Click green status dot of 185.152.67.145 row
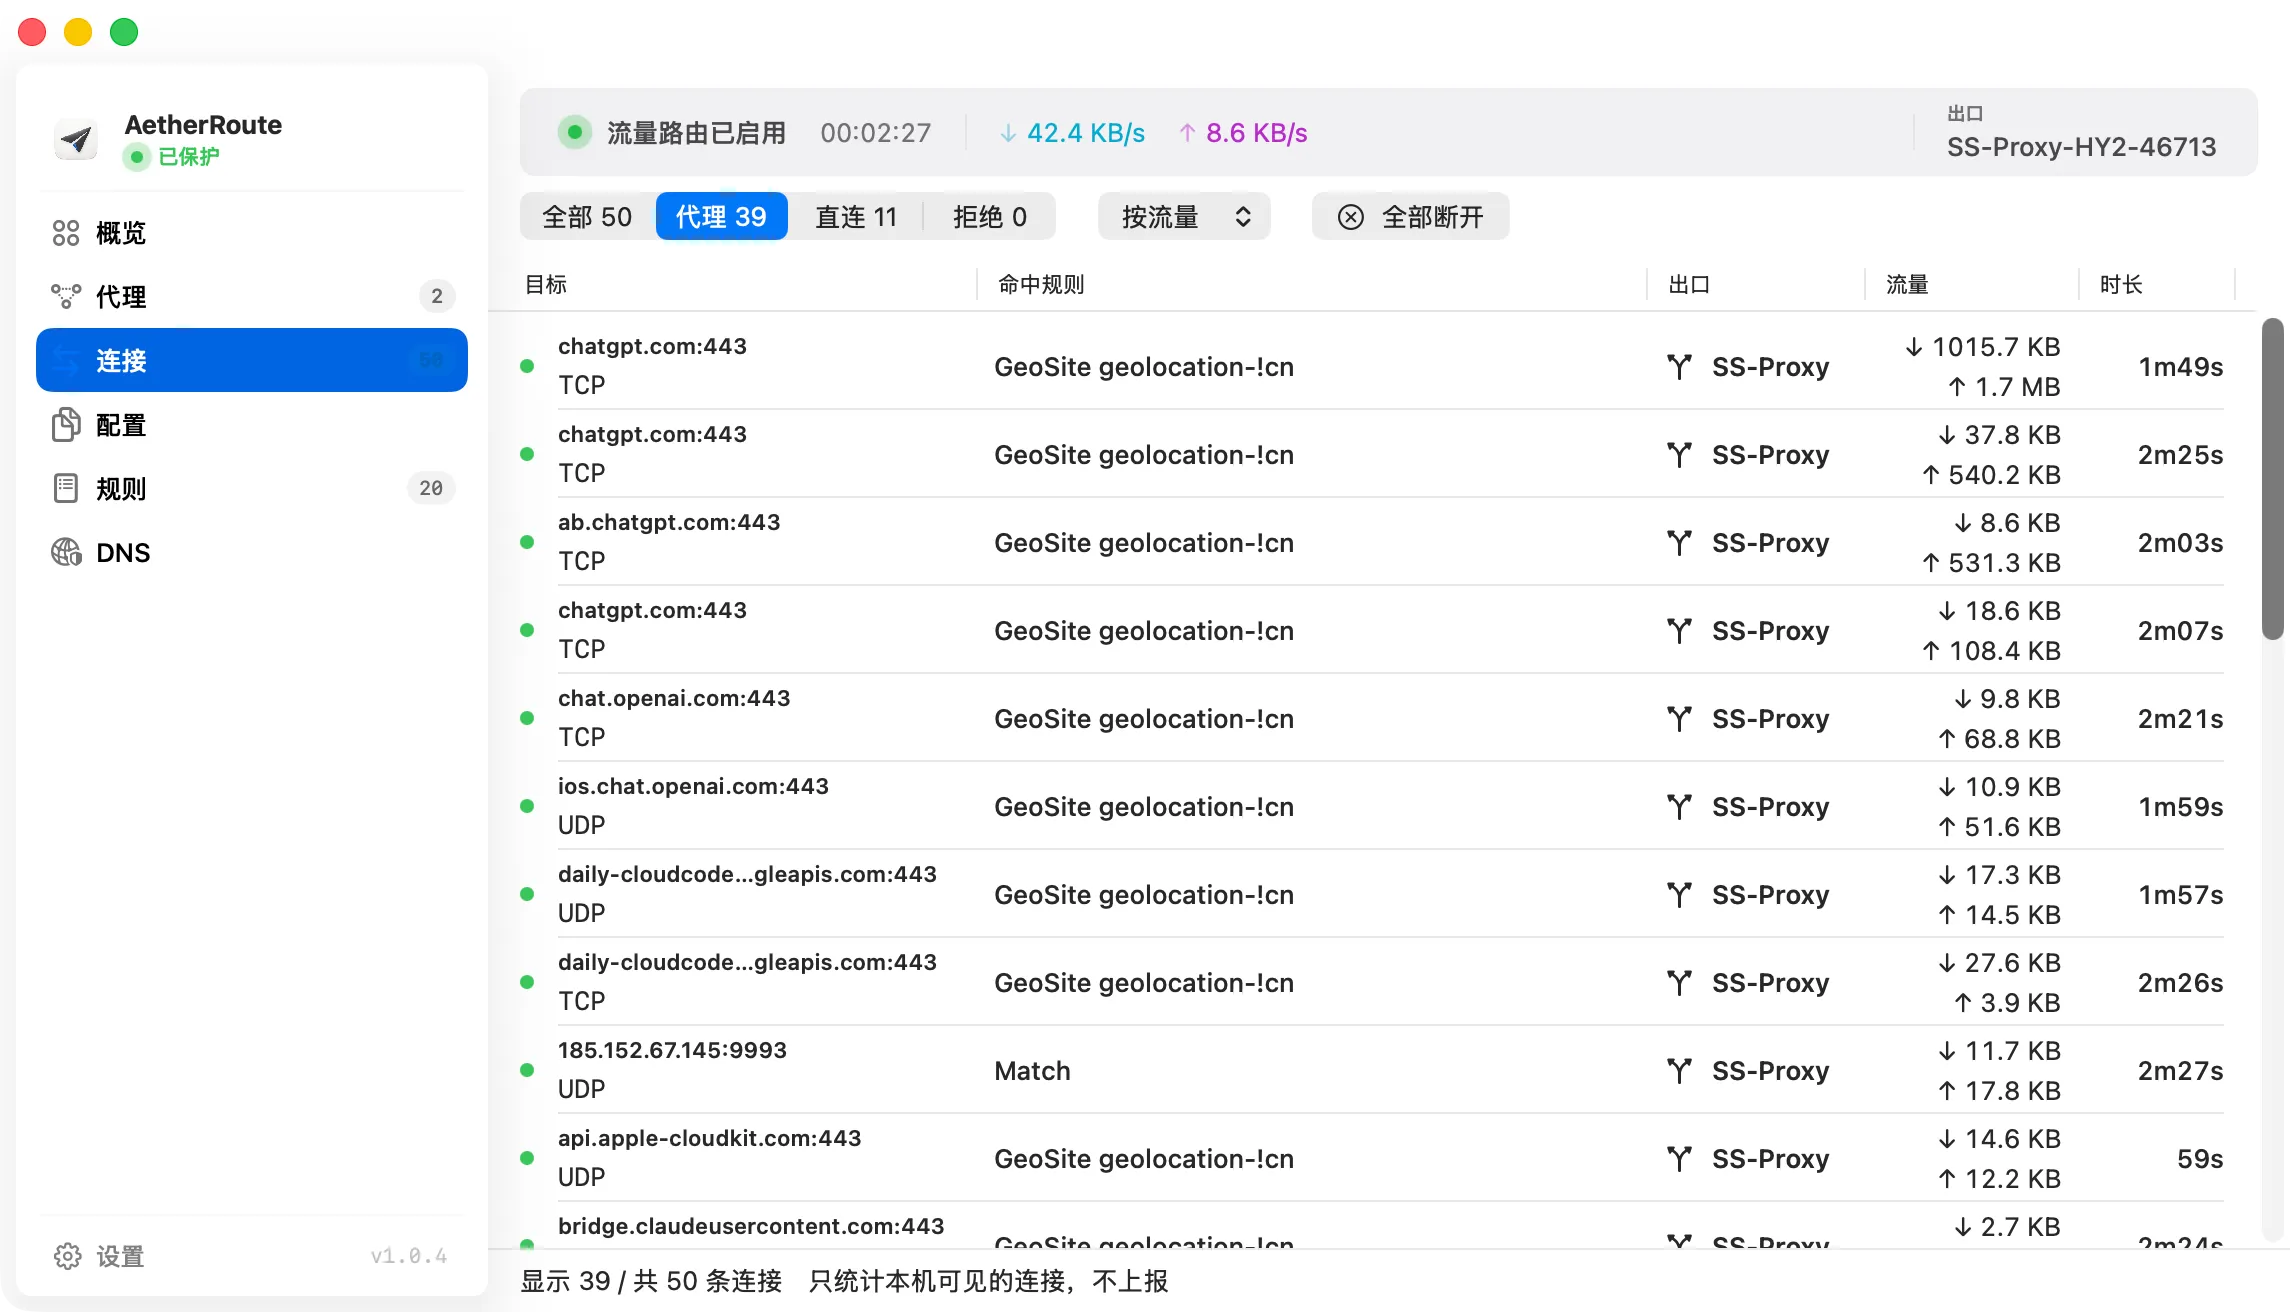2290x1312 pixels. [527, 1070]
